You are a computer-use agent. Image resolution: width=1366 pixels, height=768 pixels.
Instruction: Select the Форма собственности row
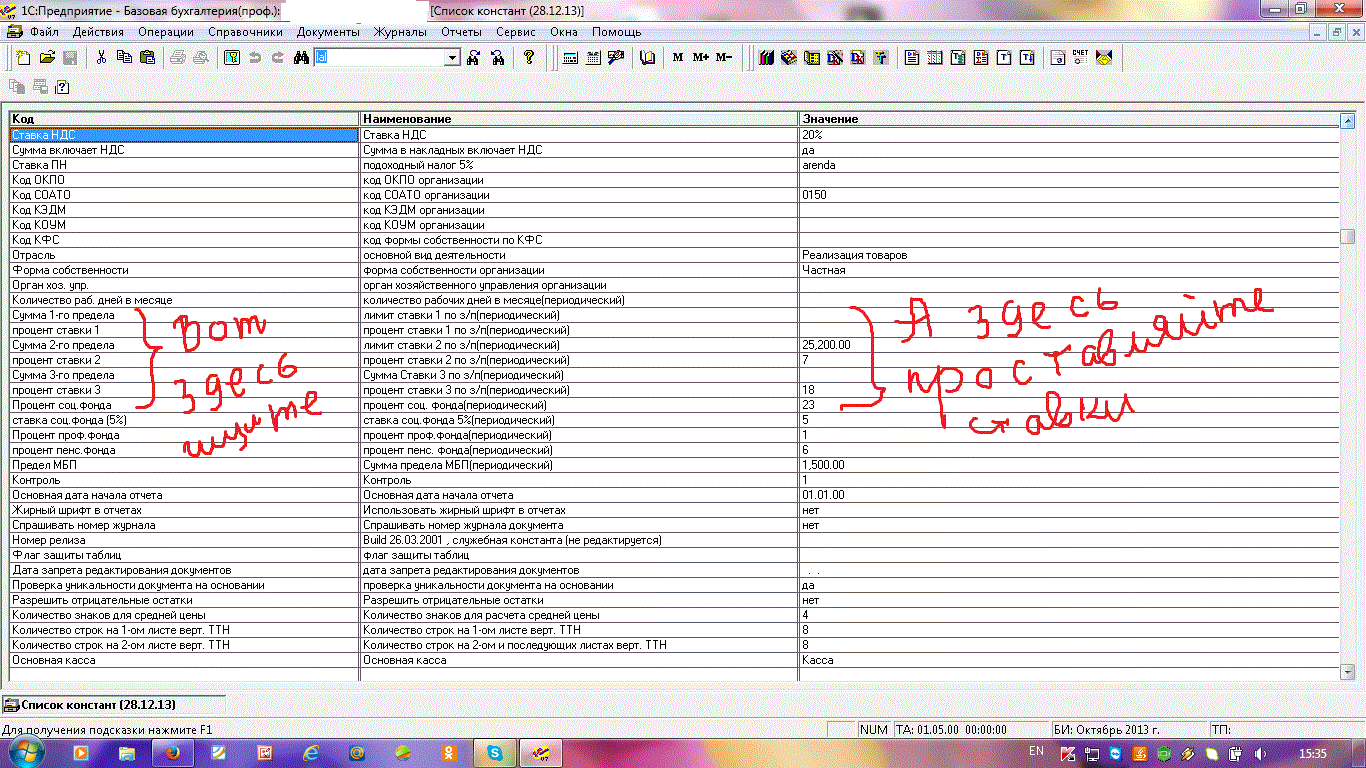[x=674, y=270]
